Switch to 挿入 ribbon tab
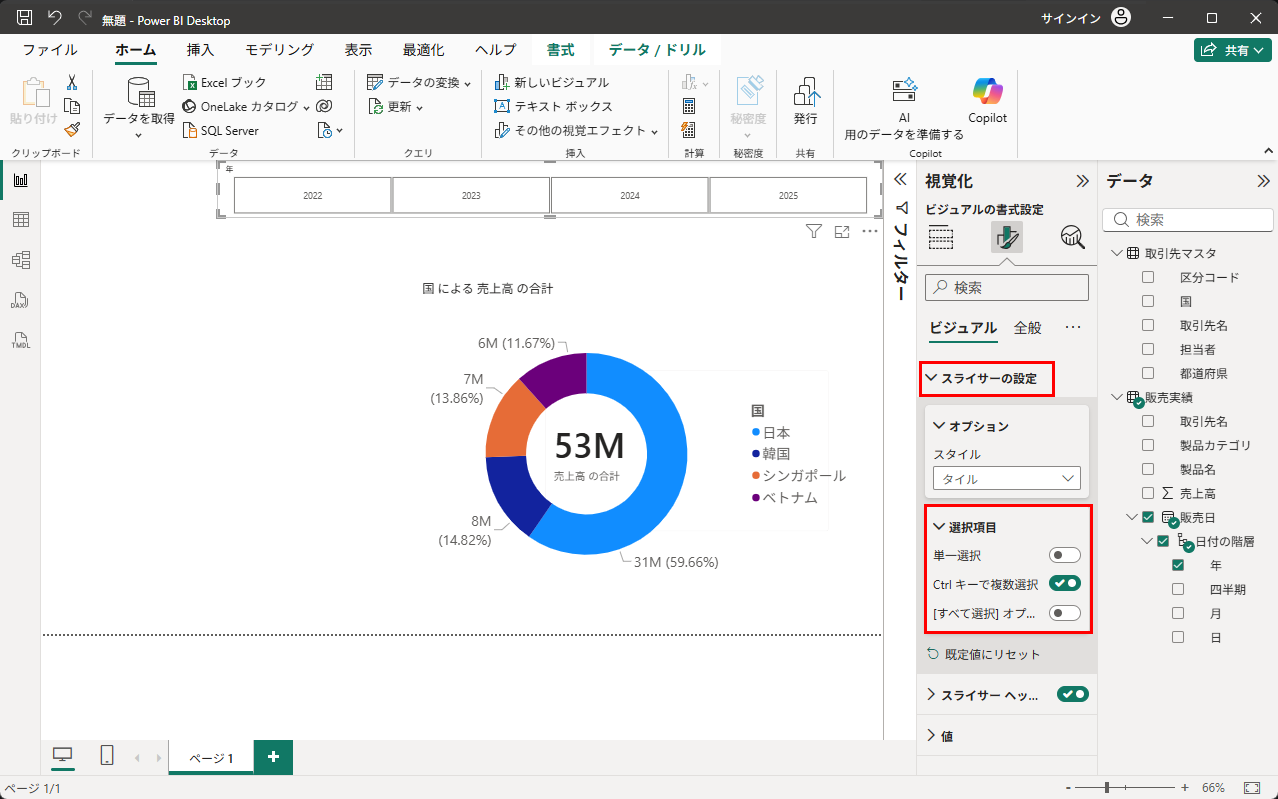Viewport: 1278px width, 799px height. point(200,50)
